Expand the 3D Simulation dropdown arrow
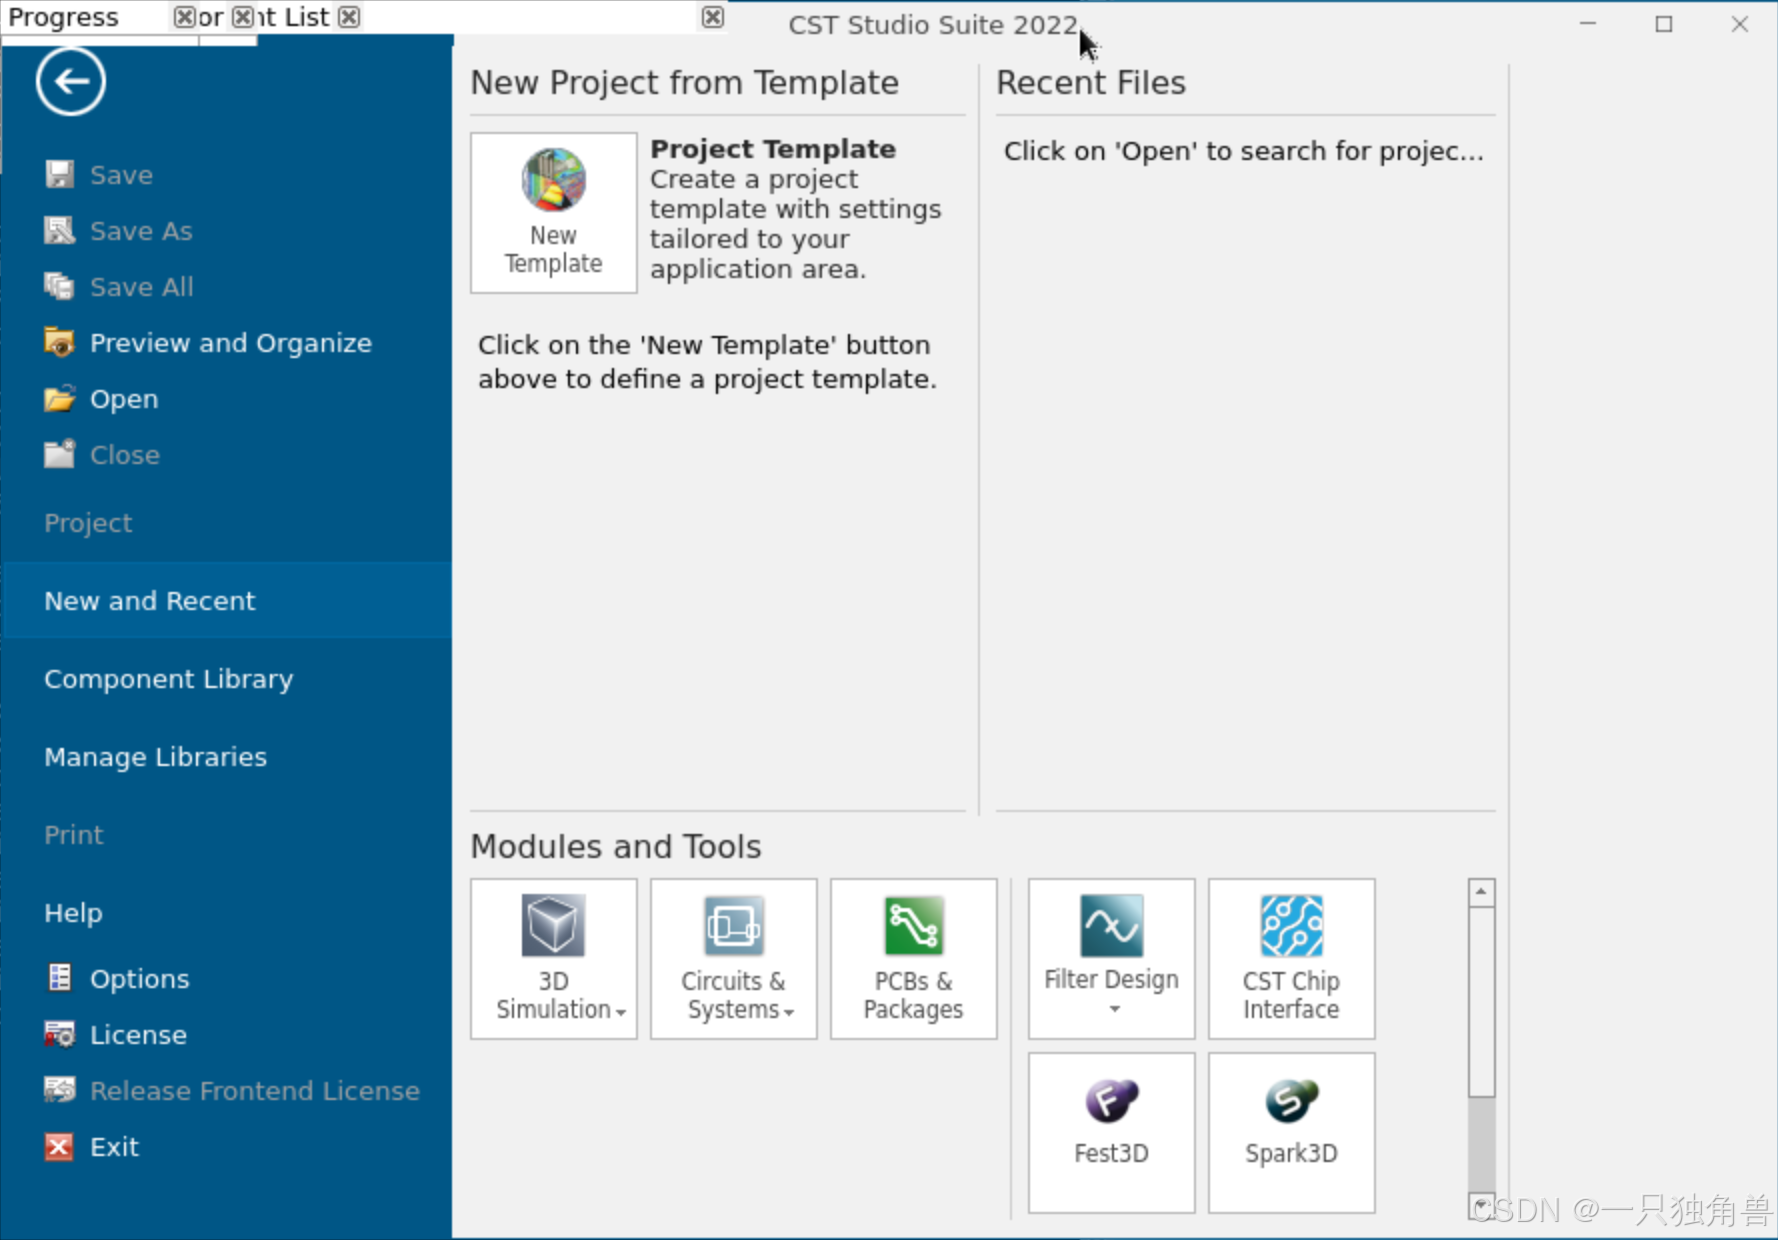Image resolution: width=1778 pixels, height=1240 pixels. click(621, 1012)
